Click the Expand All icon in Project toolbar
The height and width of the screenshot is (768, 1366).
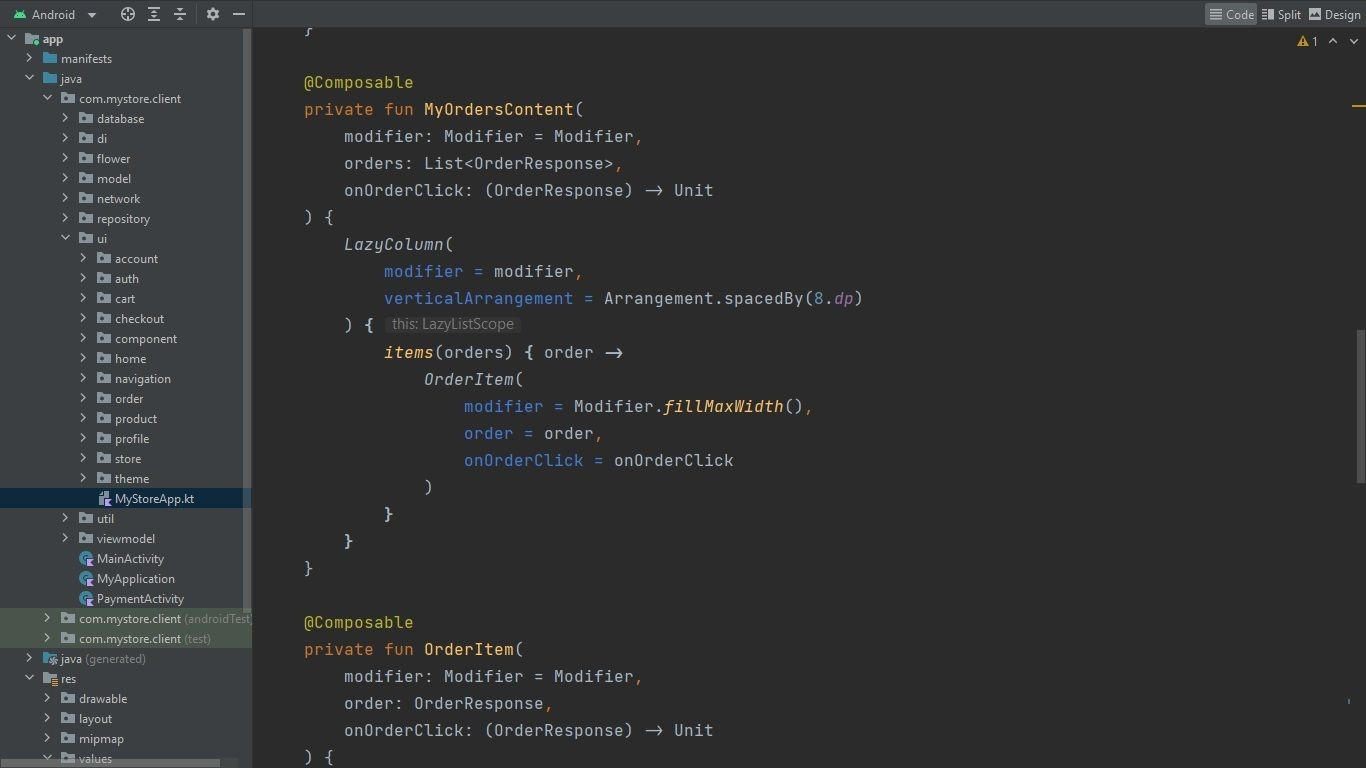(153, 14)
